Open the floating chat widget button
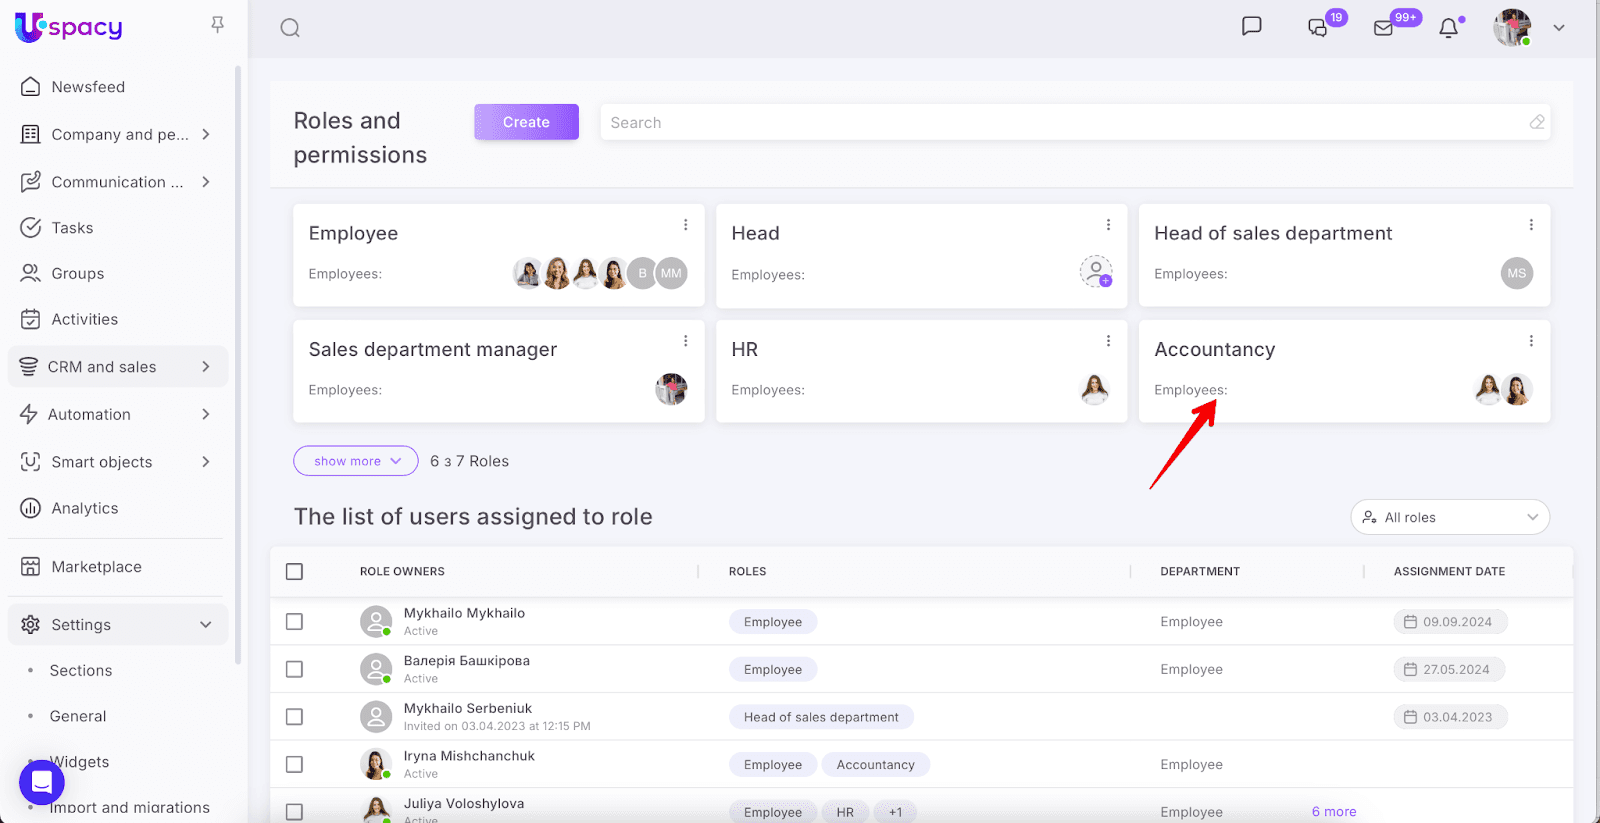Viewport: 1600px width, 823px height. (42, 781)
